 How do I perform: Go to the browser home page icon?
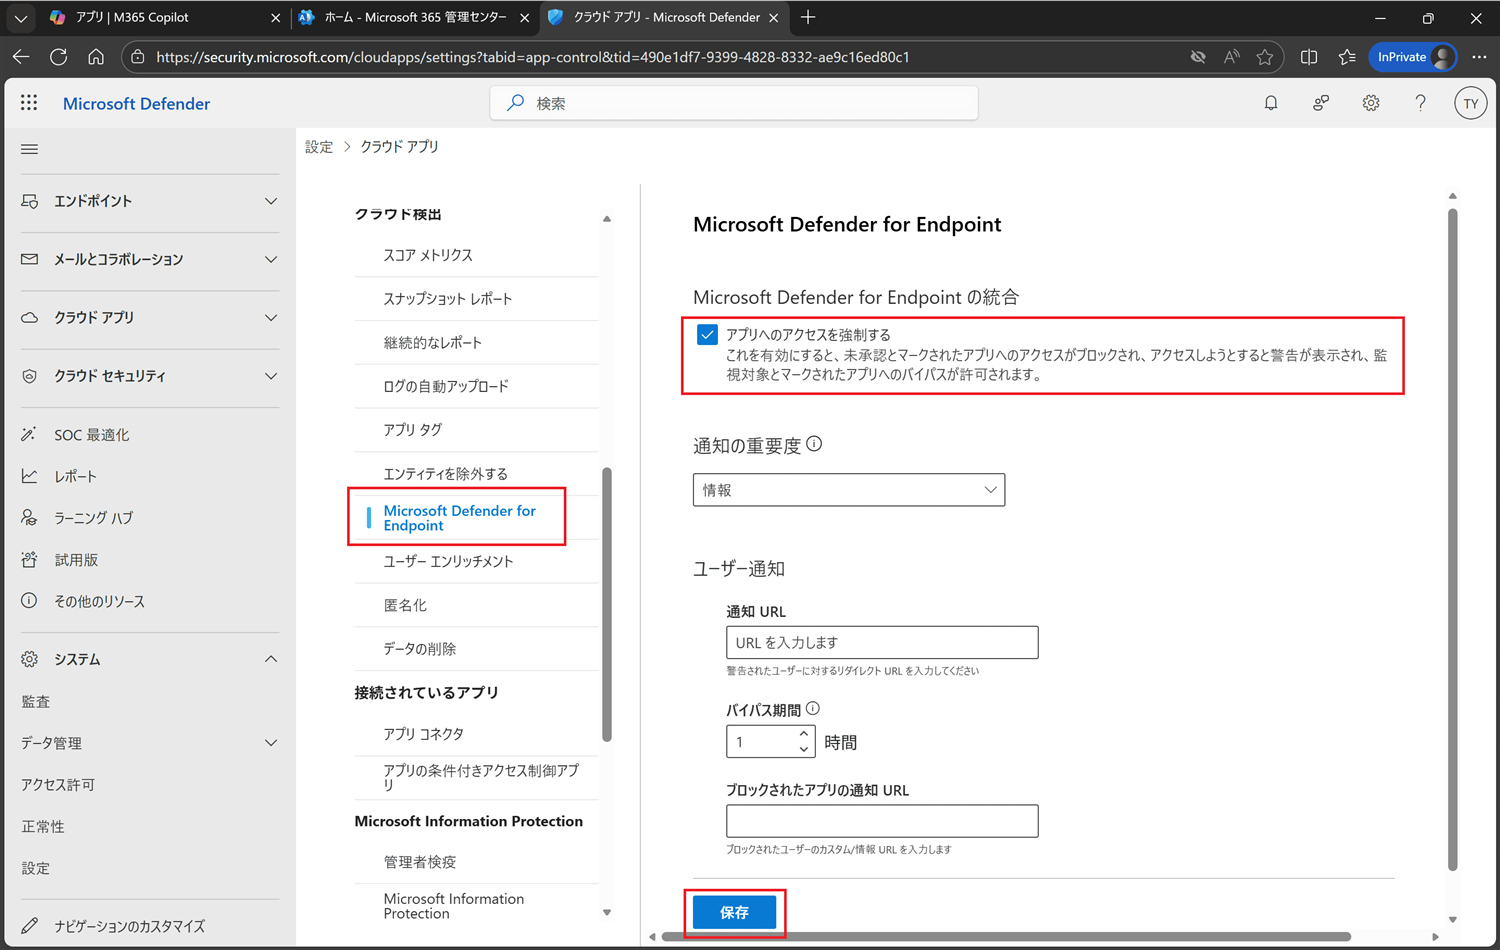(96, 57)
